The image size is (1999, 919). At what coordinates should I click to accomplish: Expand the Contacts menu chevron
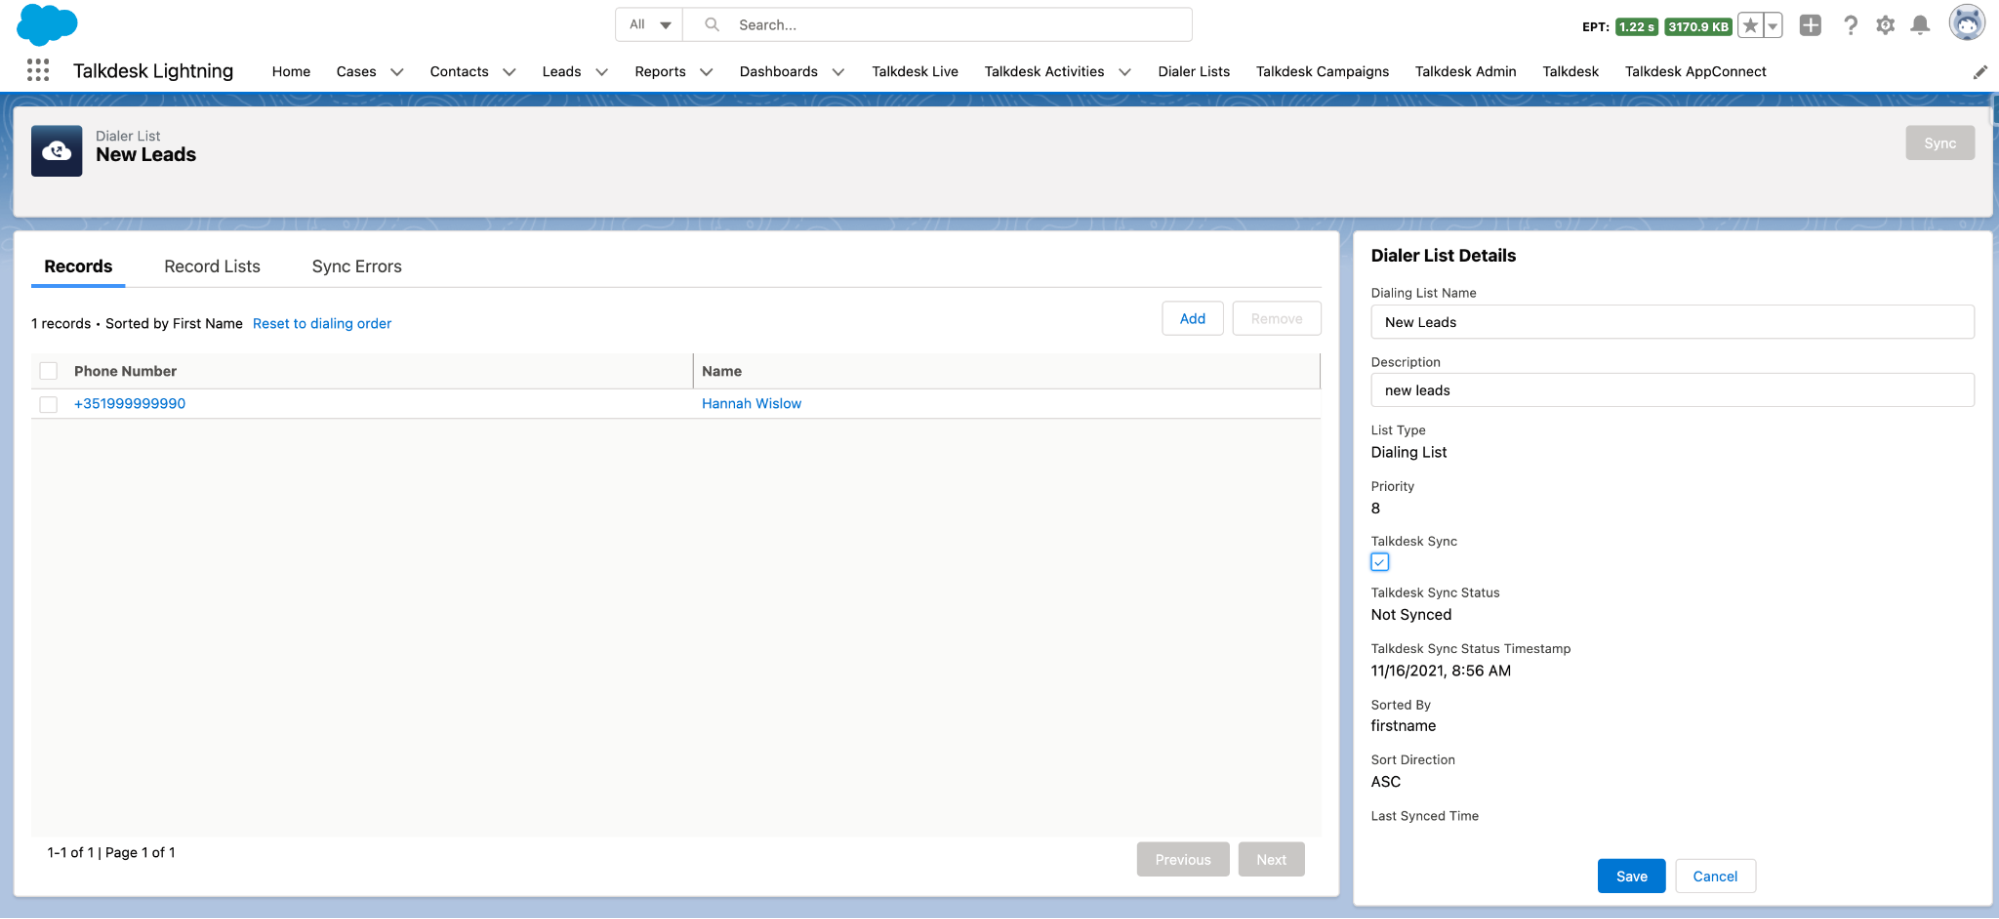(509, 72)
